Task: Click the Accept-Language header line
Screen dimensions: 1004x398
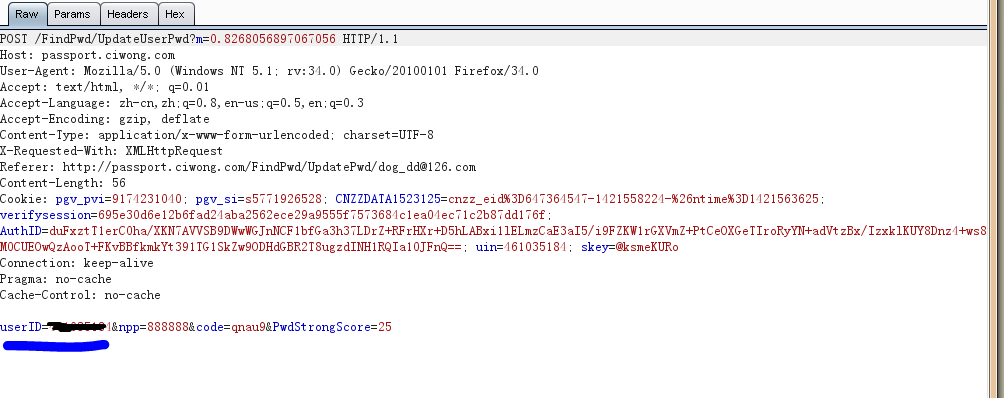Action: click(182, 103)
